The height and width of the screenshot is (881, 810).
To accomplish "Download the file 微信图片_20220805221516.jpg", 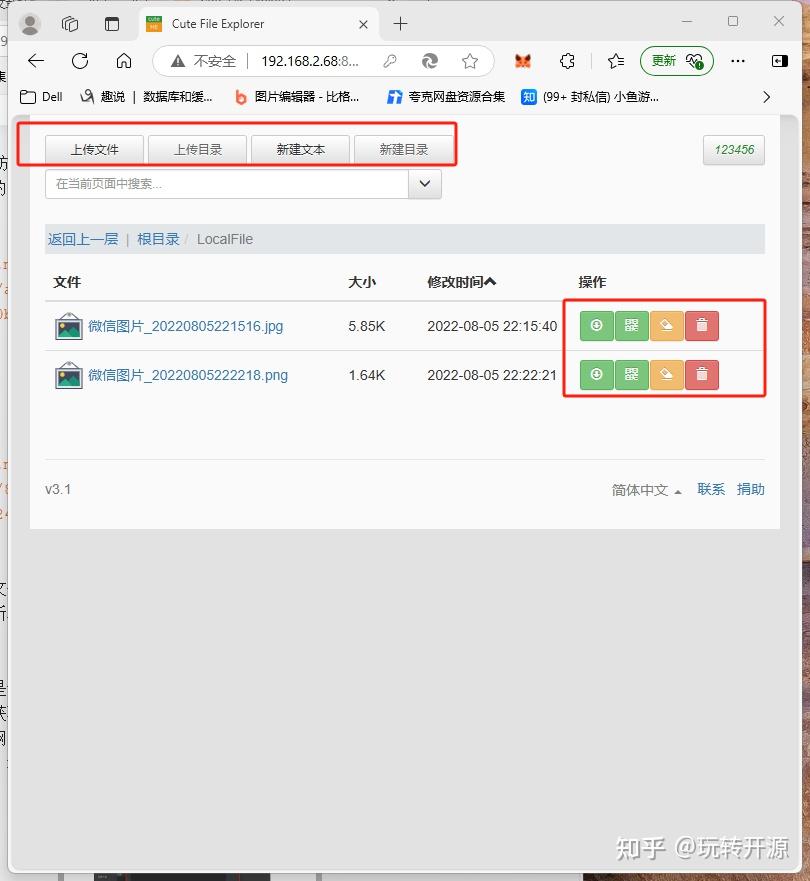I will click(596, 325).
